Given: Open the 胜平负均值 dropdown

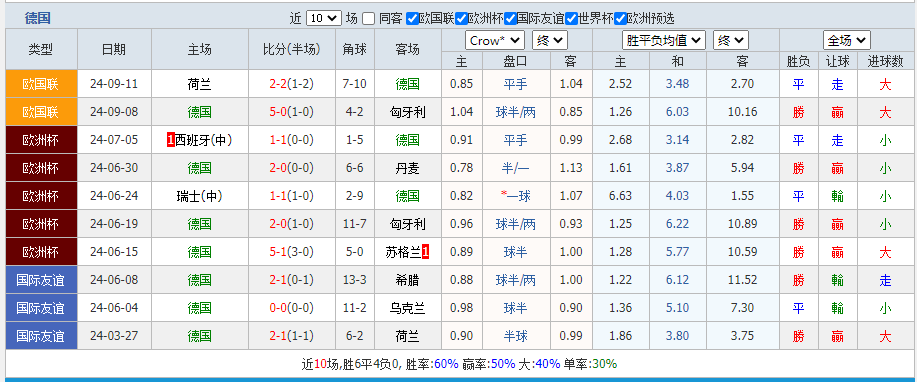Looking at the screenshot, I should (x=664, y=40).
